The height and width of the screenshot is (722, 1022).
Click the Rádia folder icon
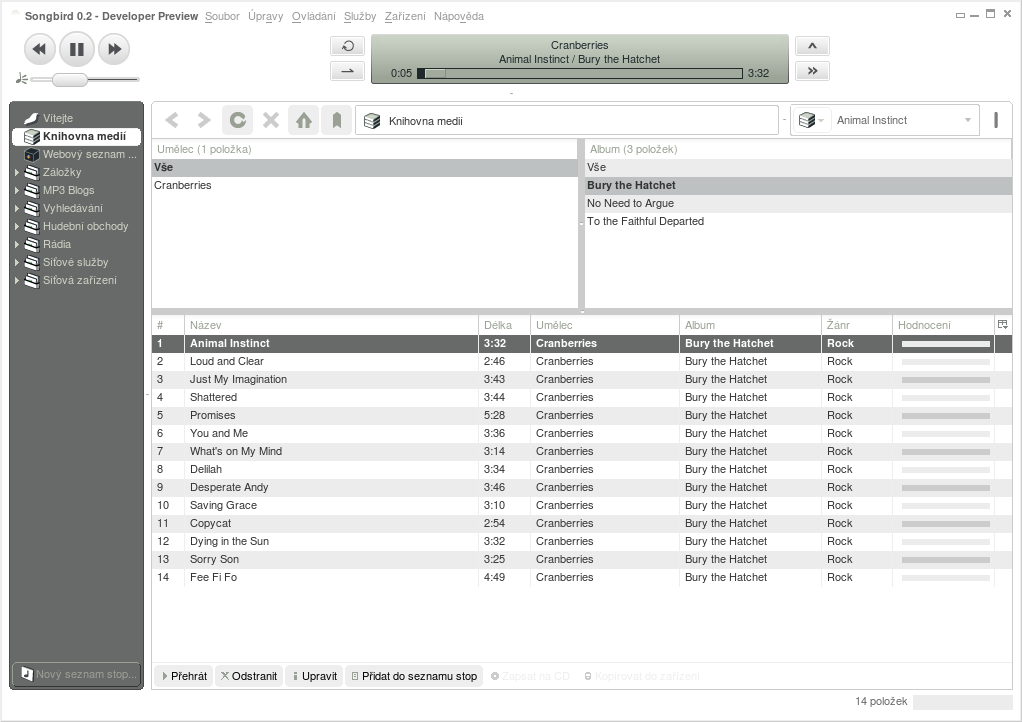[32, 244]
